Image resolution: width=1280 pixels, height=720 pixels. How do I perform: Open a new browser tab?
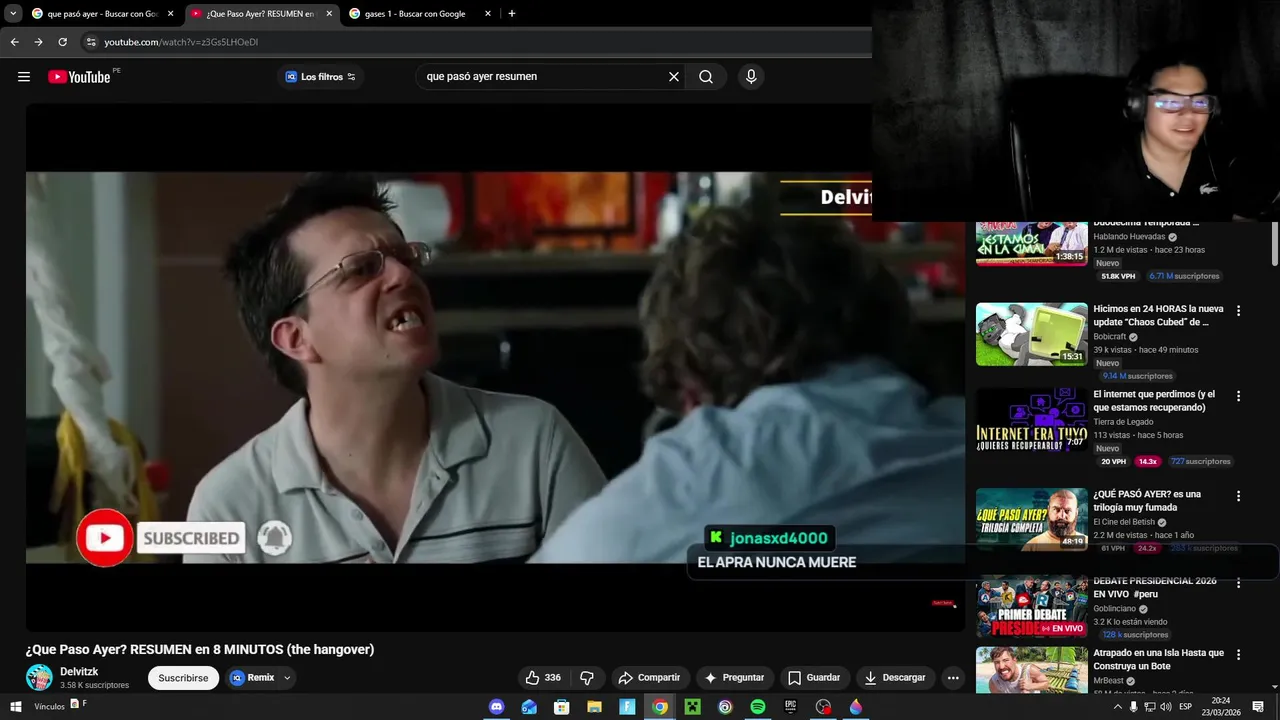coord(512,14)
